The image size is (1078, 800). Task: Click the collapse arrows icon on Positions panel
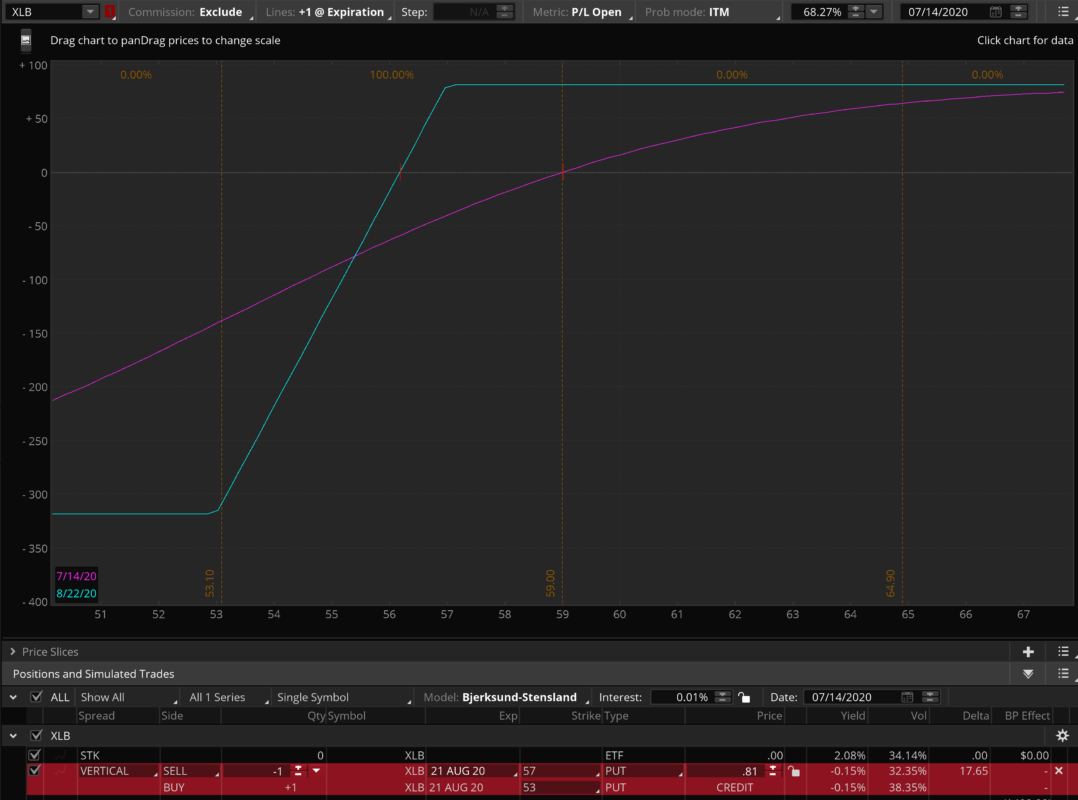(x=1028, y=674)
